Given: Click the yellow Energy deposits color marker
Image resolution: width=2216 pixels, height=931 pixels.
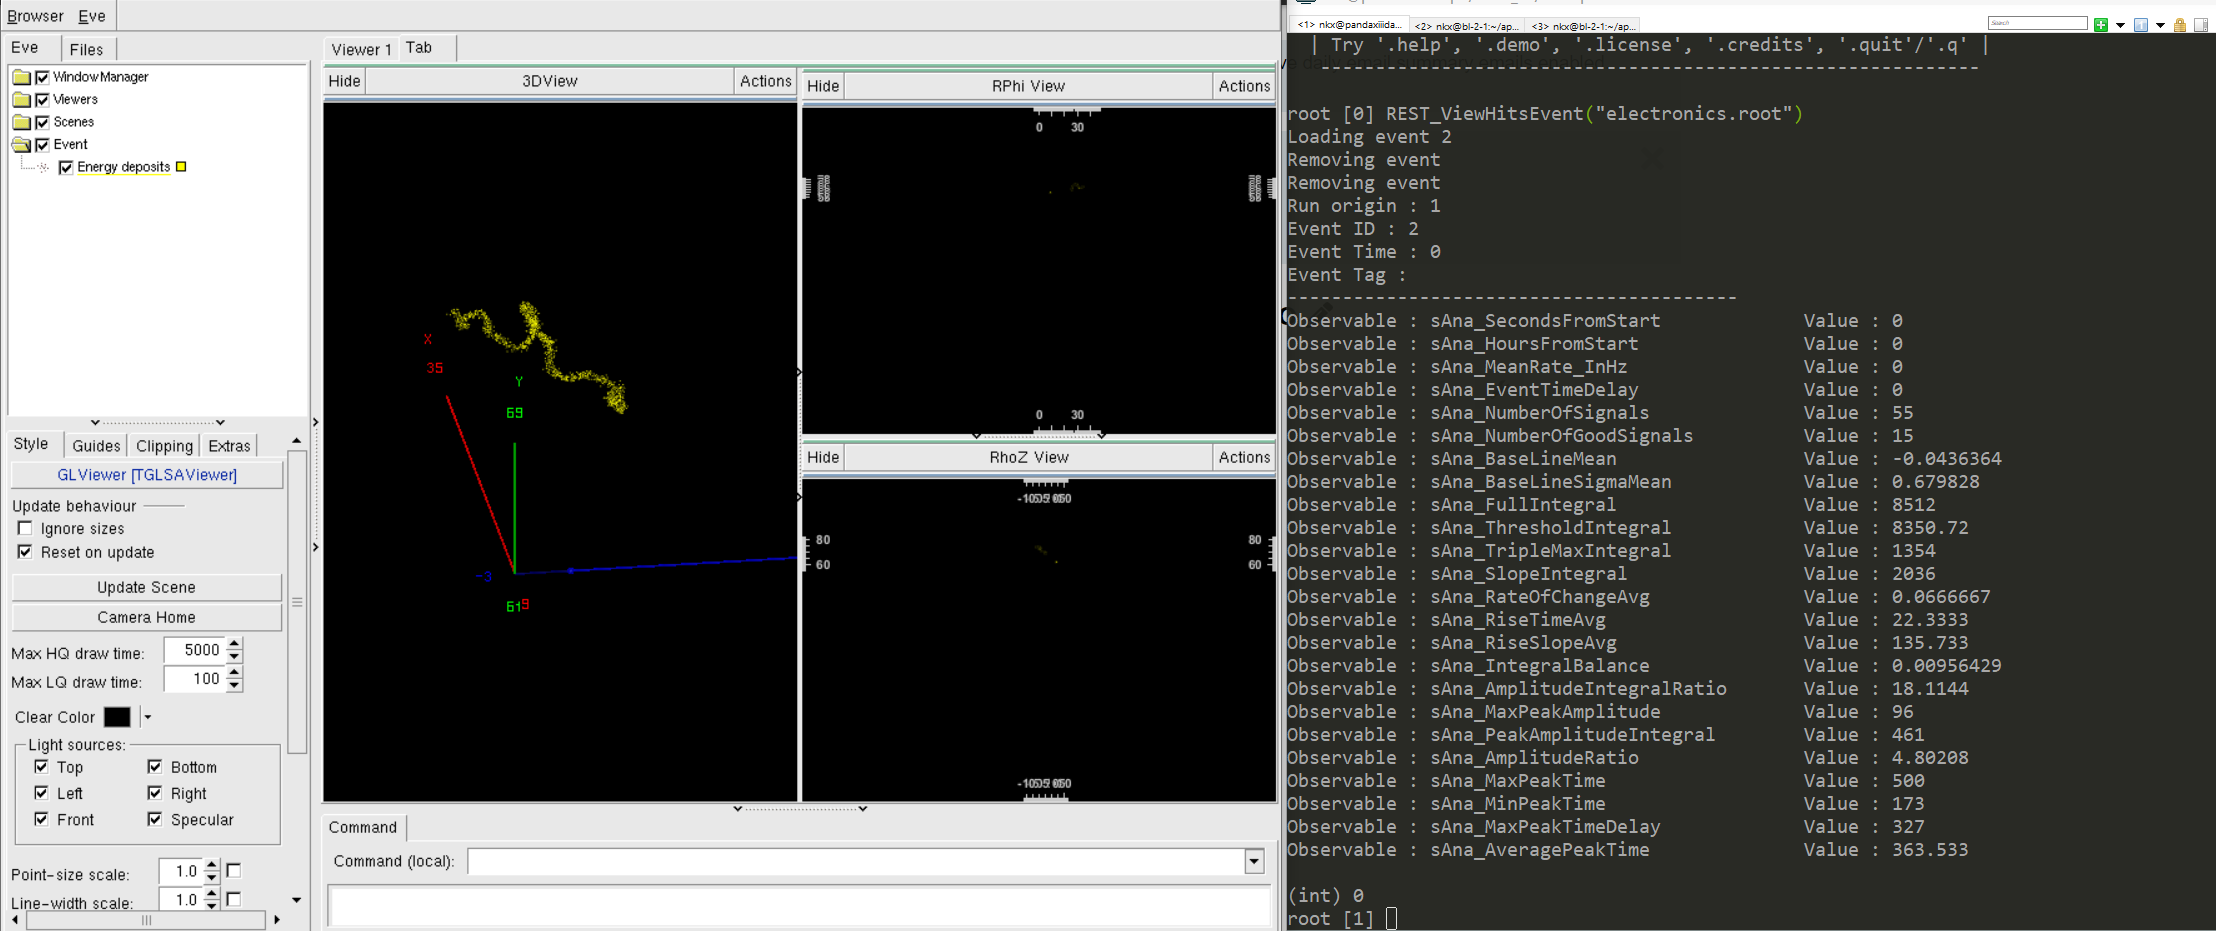Looking at the screenshot, I should coord(181,167).
